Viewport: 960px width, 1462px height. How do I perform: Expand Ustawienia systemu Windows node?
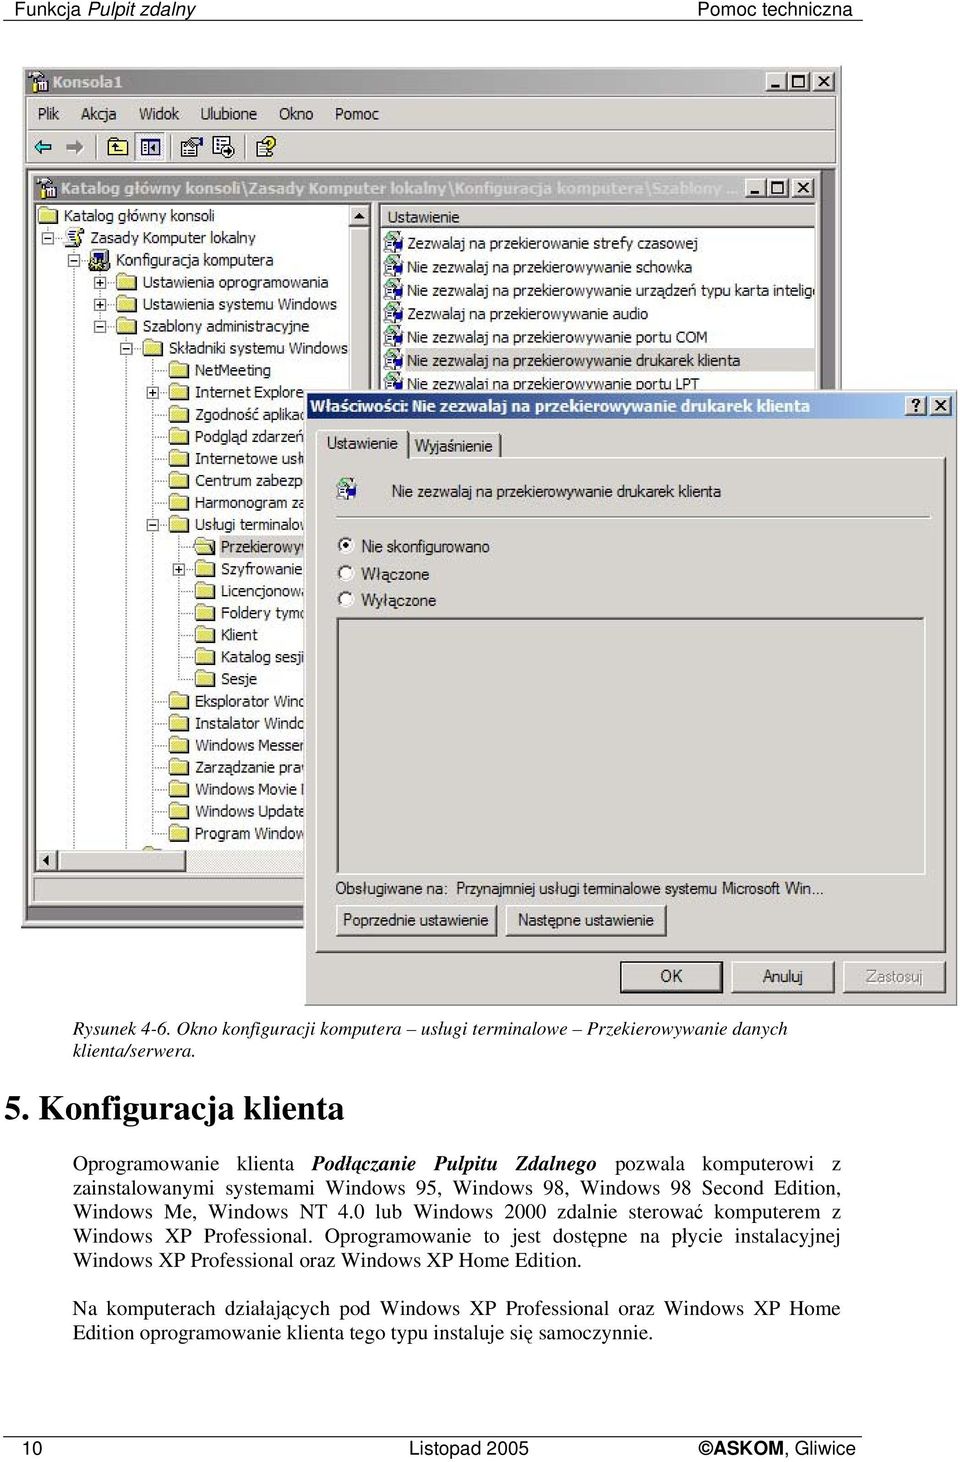[100, 304]
